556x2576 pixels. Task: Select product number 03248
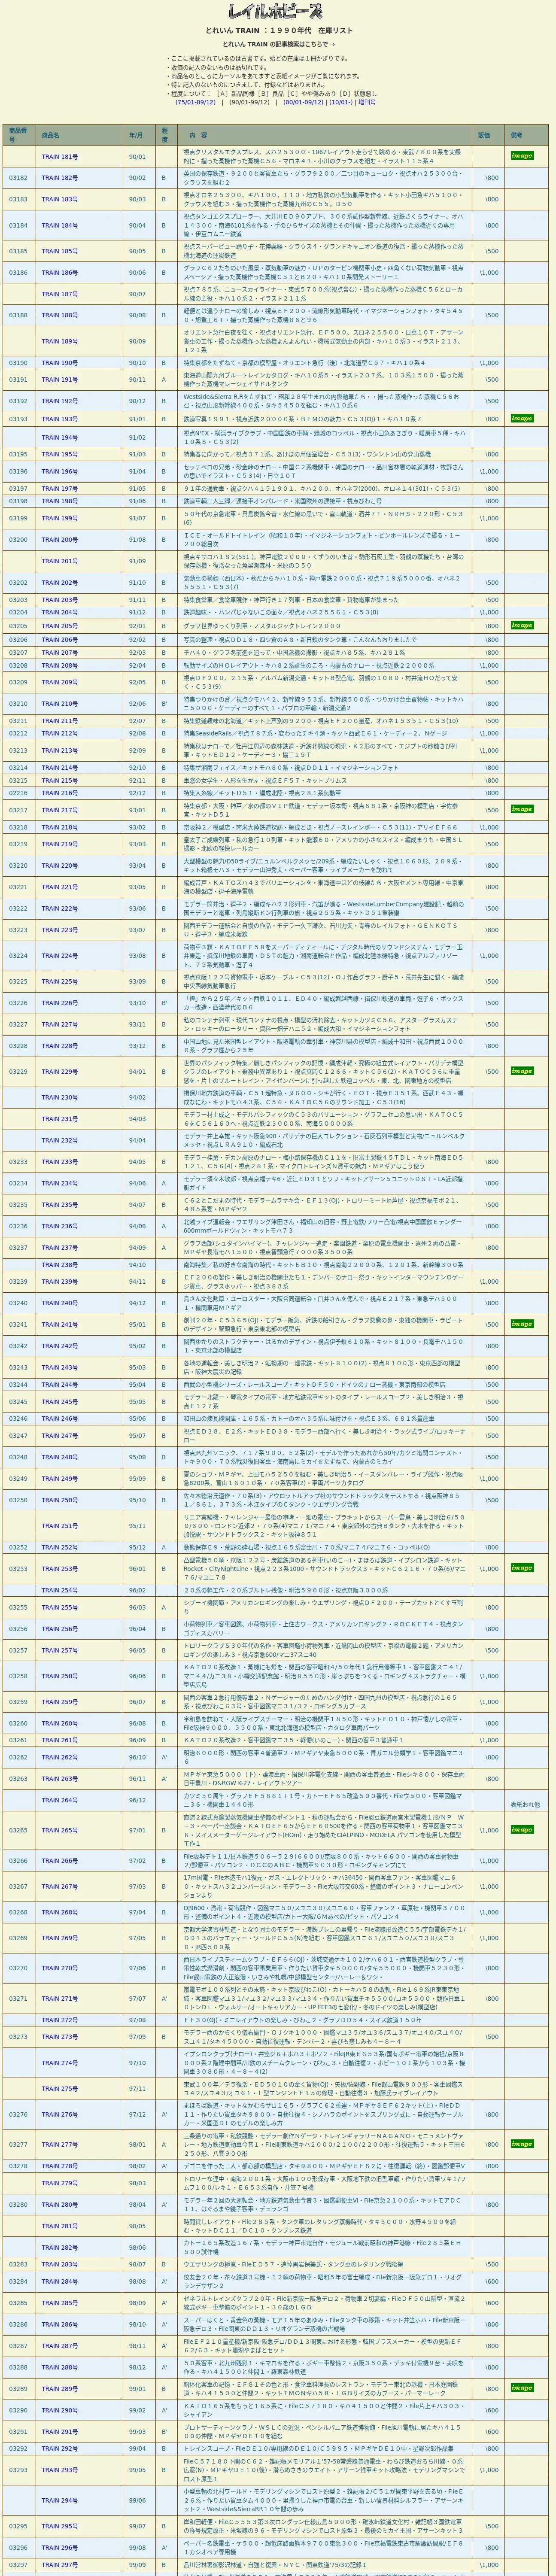[x=19, y=1457]
